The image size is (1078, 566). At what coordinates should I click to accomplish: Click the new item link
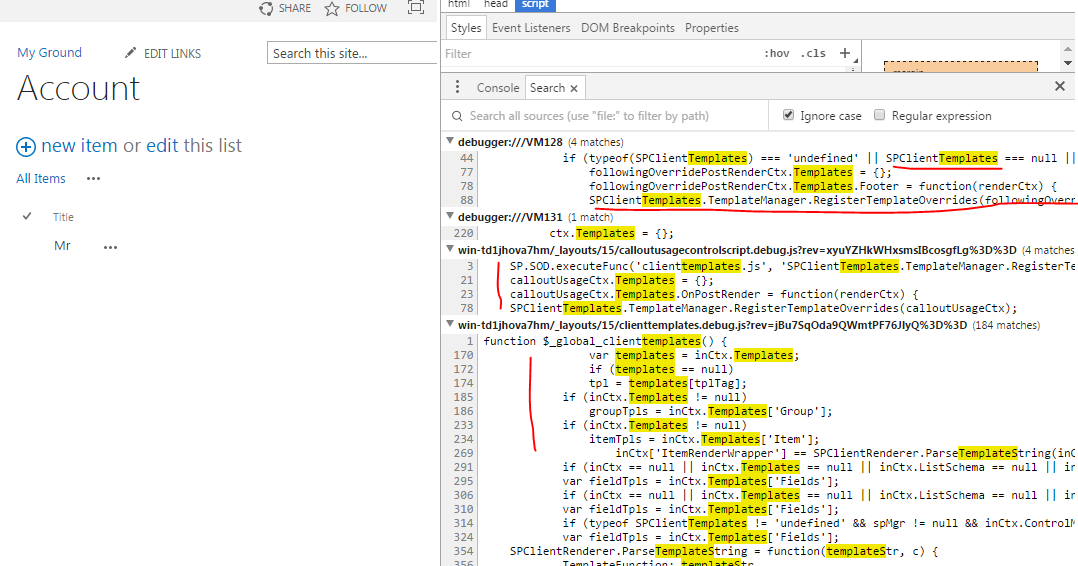coord(79,146)
